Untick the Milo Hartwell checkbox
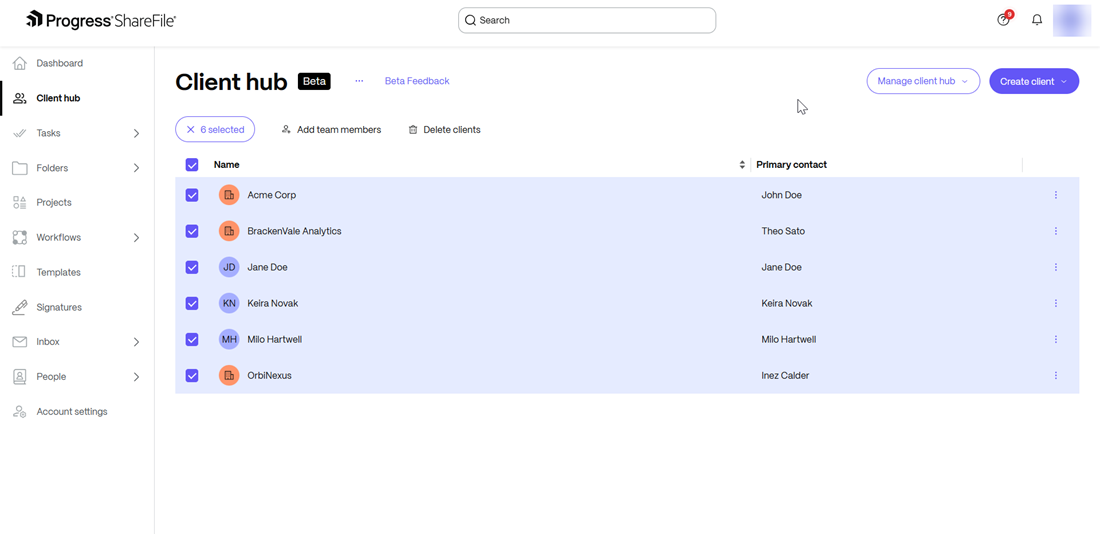This screenshot has width=1100, height=534. pyautogui.click(x=192, y=340)
